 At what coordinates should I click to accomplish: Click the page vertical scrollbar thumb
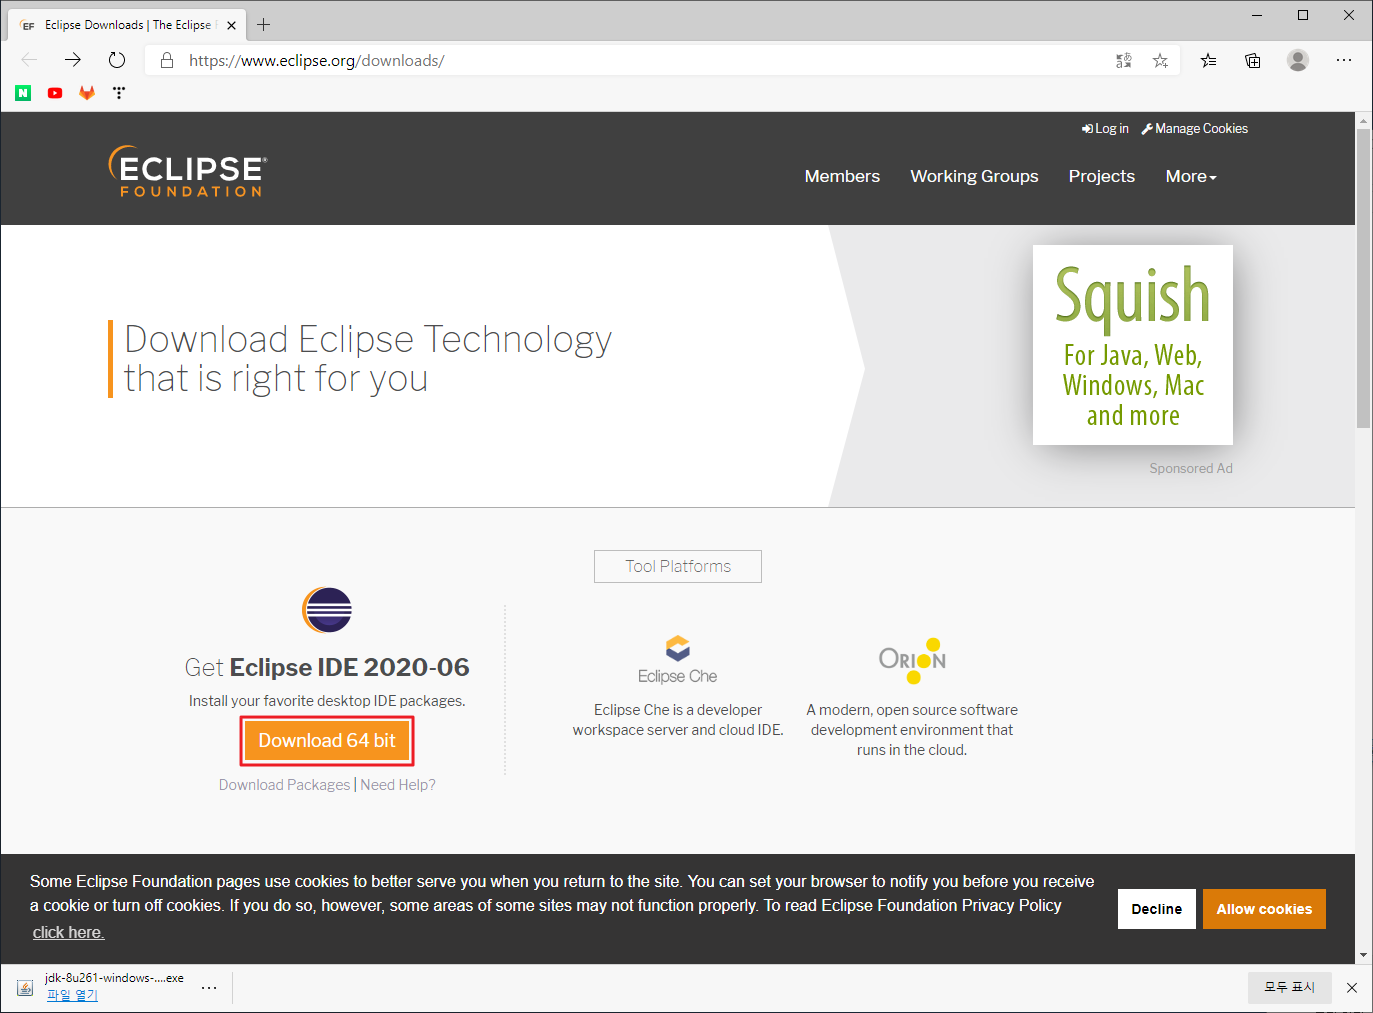(x=1364, y=278)
